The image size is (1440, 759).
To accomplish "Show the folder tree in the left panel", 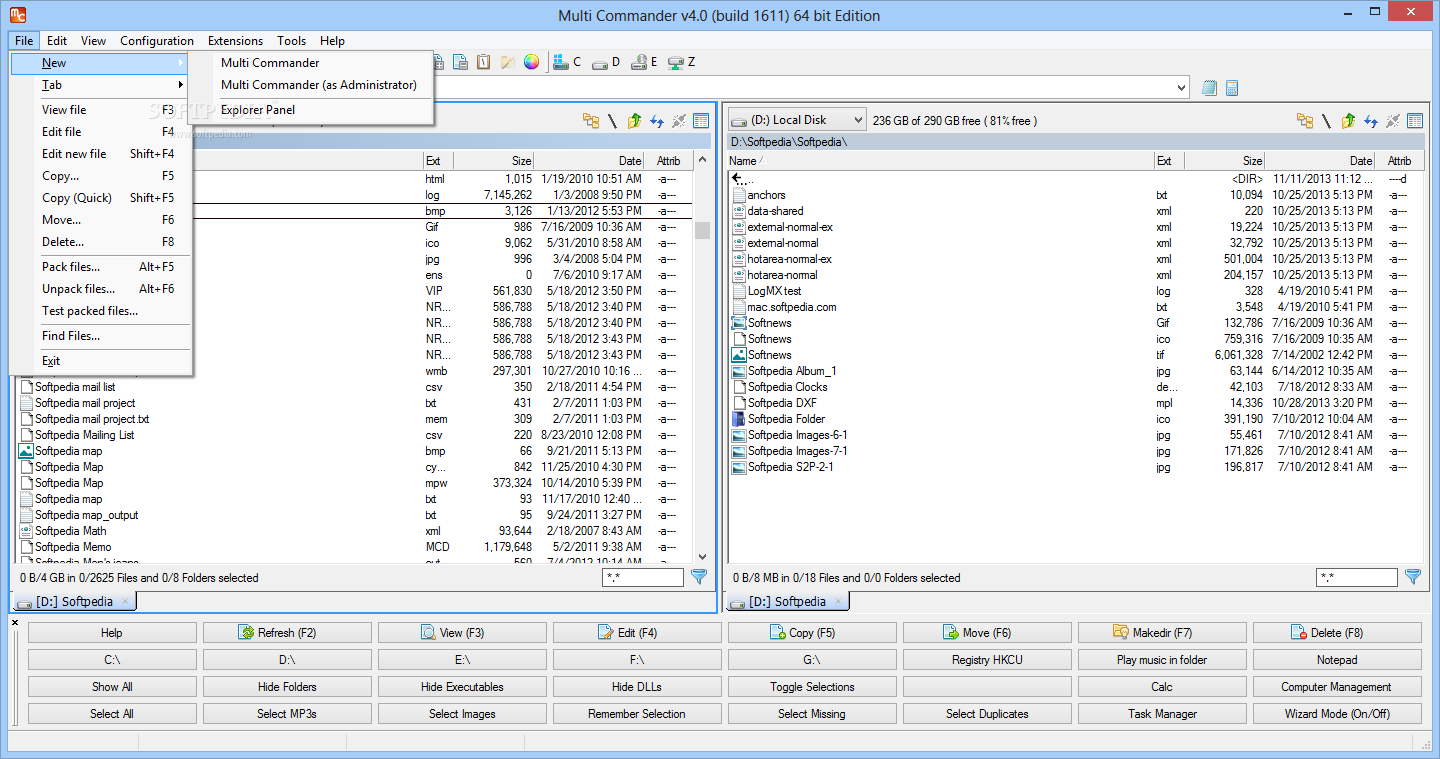I will coord(591,121).
